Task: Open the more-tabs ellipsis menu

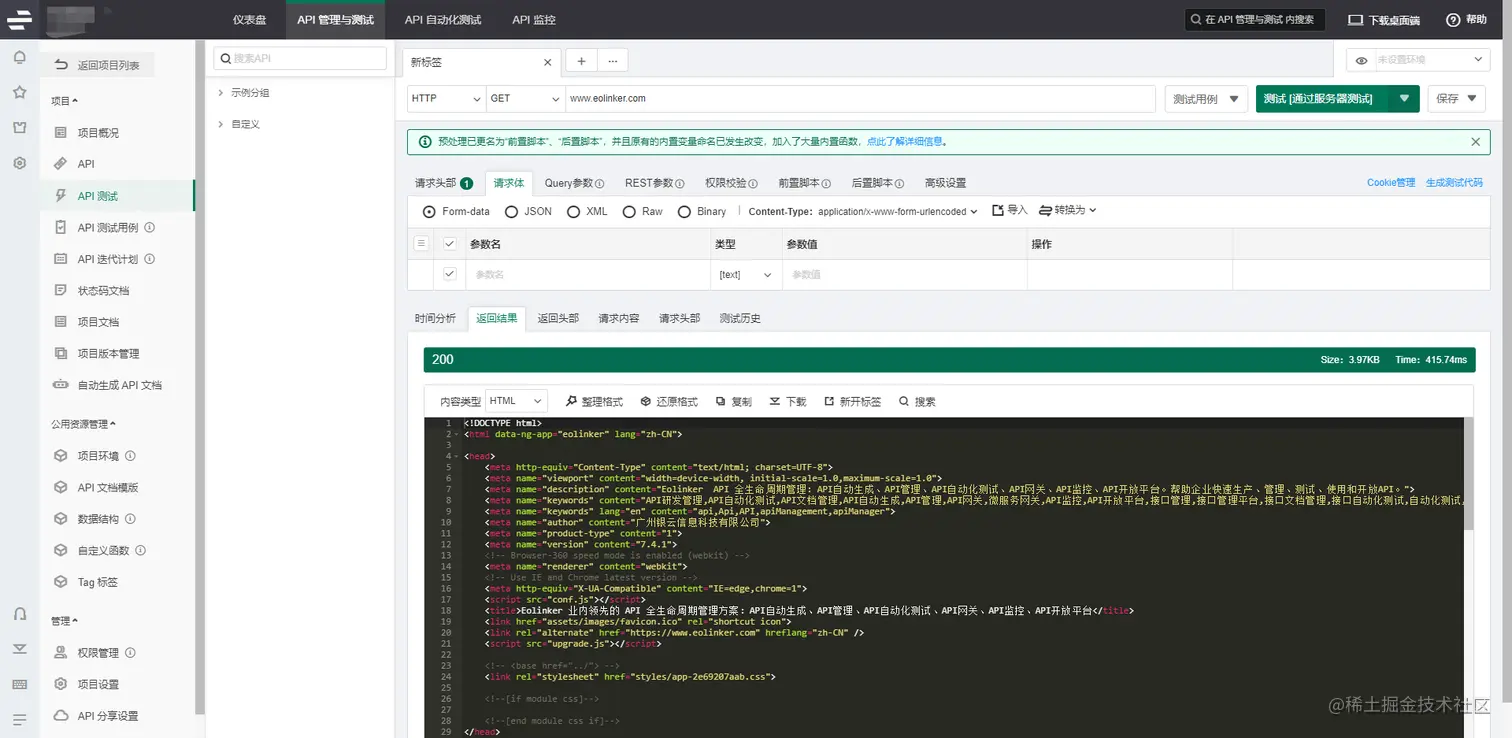Action: tap(612, 61)
